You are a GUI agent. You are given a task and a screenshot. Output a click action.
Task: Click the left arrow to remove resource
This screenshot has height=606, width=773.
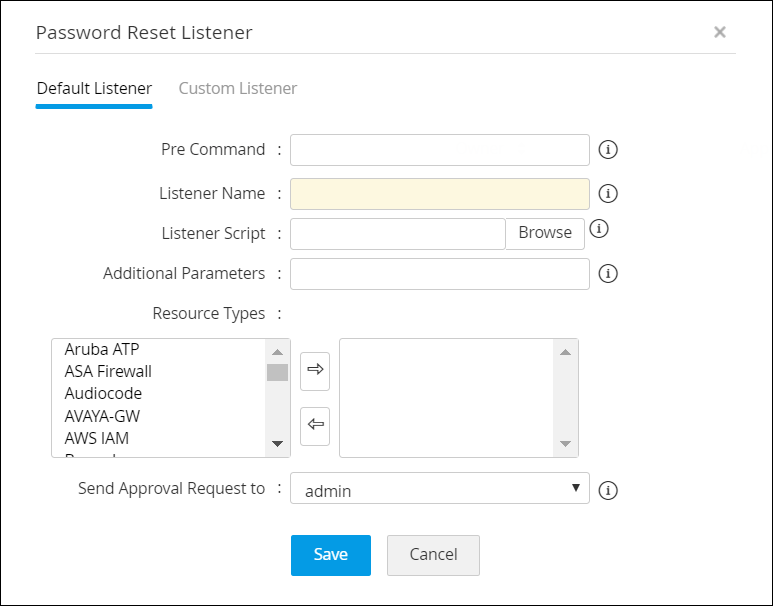[x=316, y=425]
